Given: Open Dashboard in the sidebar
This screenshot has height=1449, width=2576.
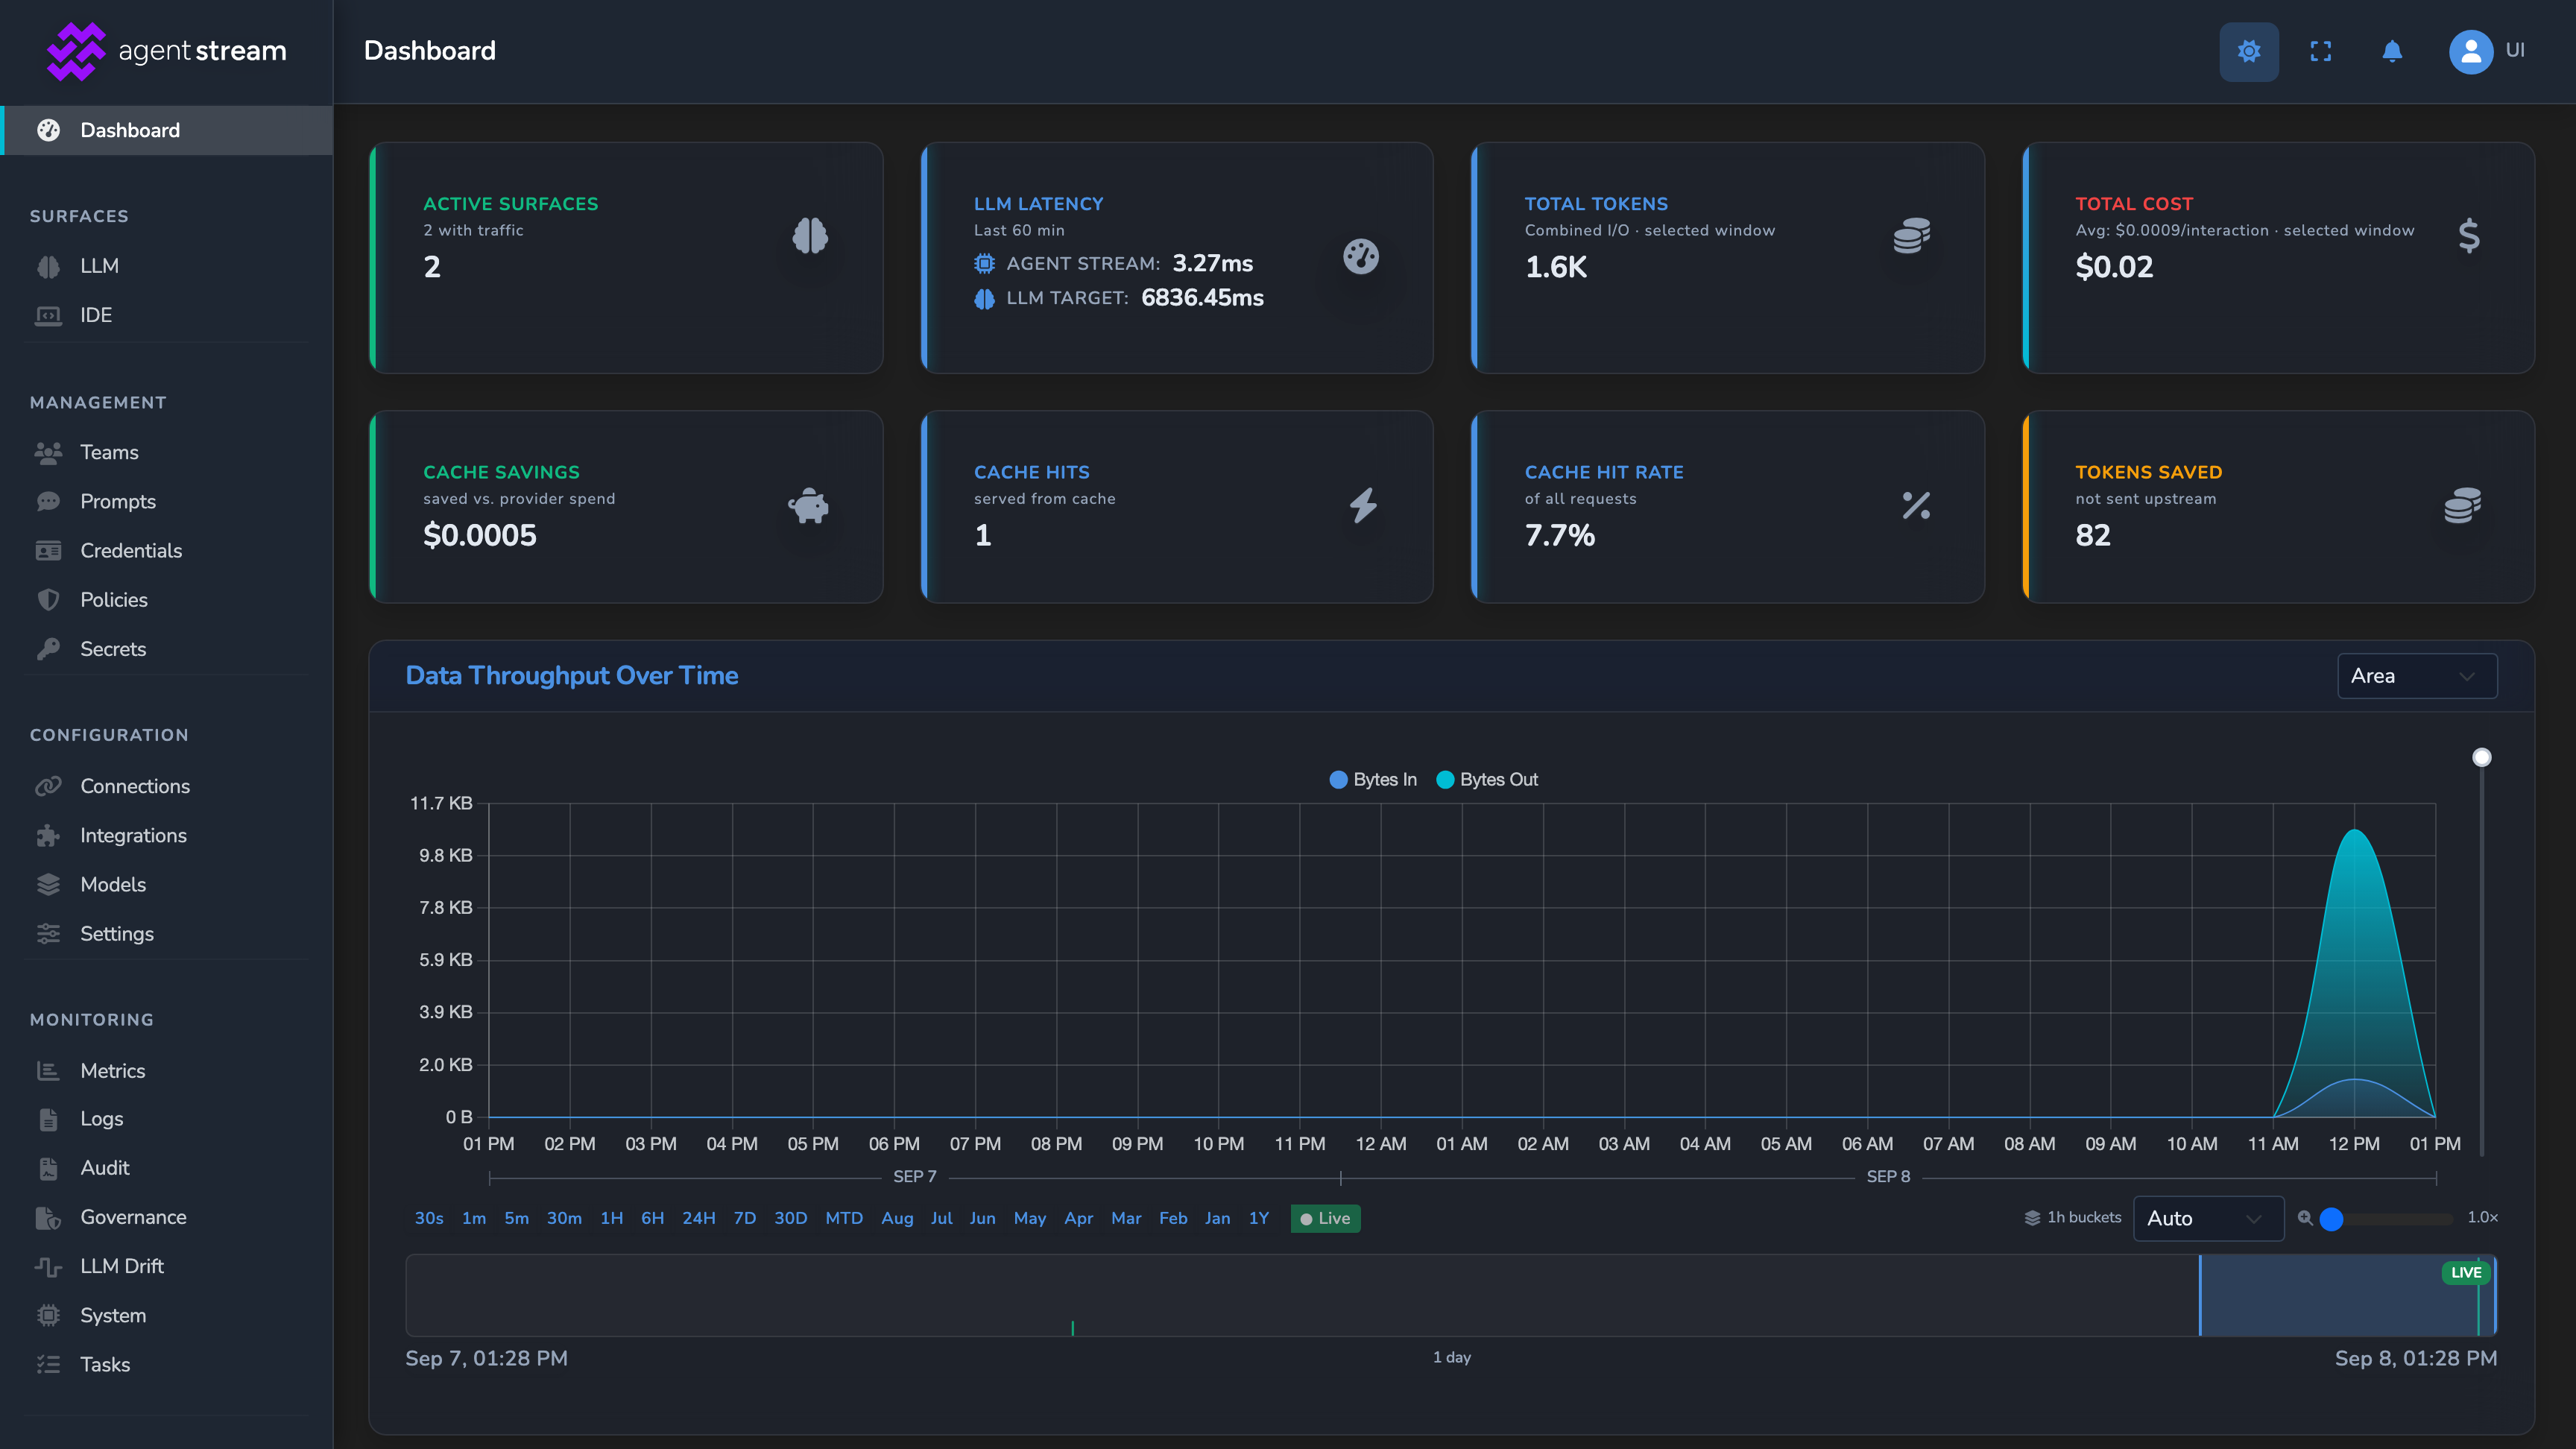Looking at the screenshot, I should pyautogui.click(x=166, y=130).
